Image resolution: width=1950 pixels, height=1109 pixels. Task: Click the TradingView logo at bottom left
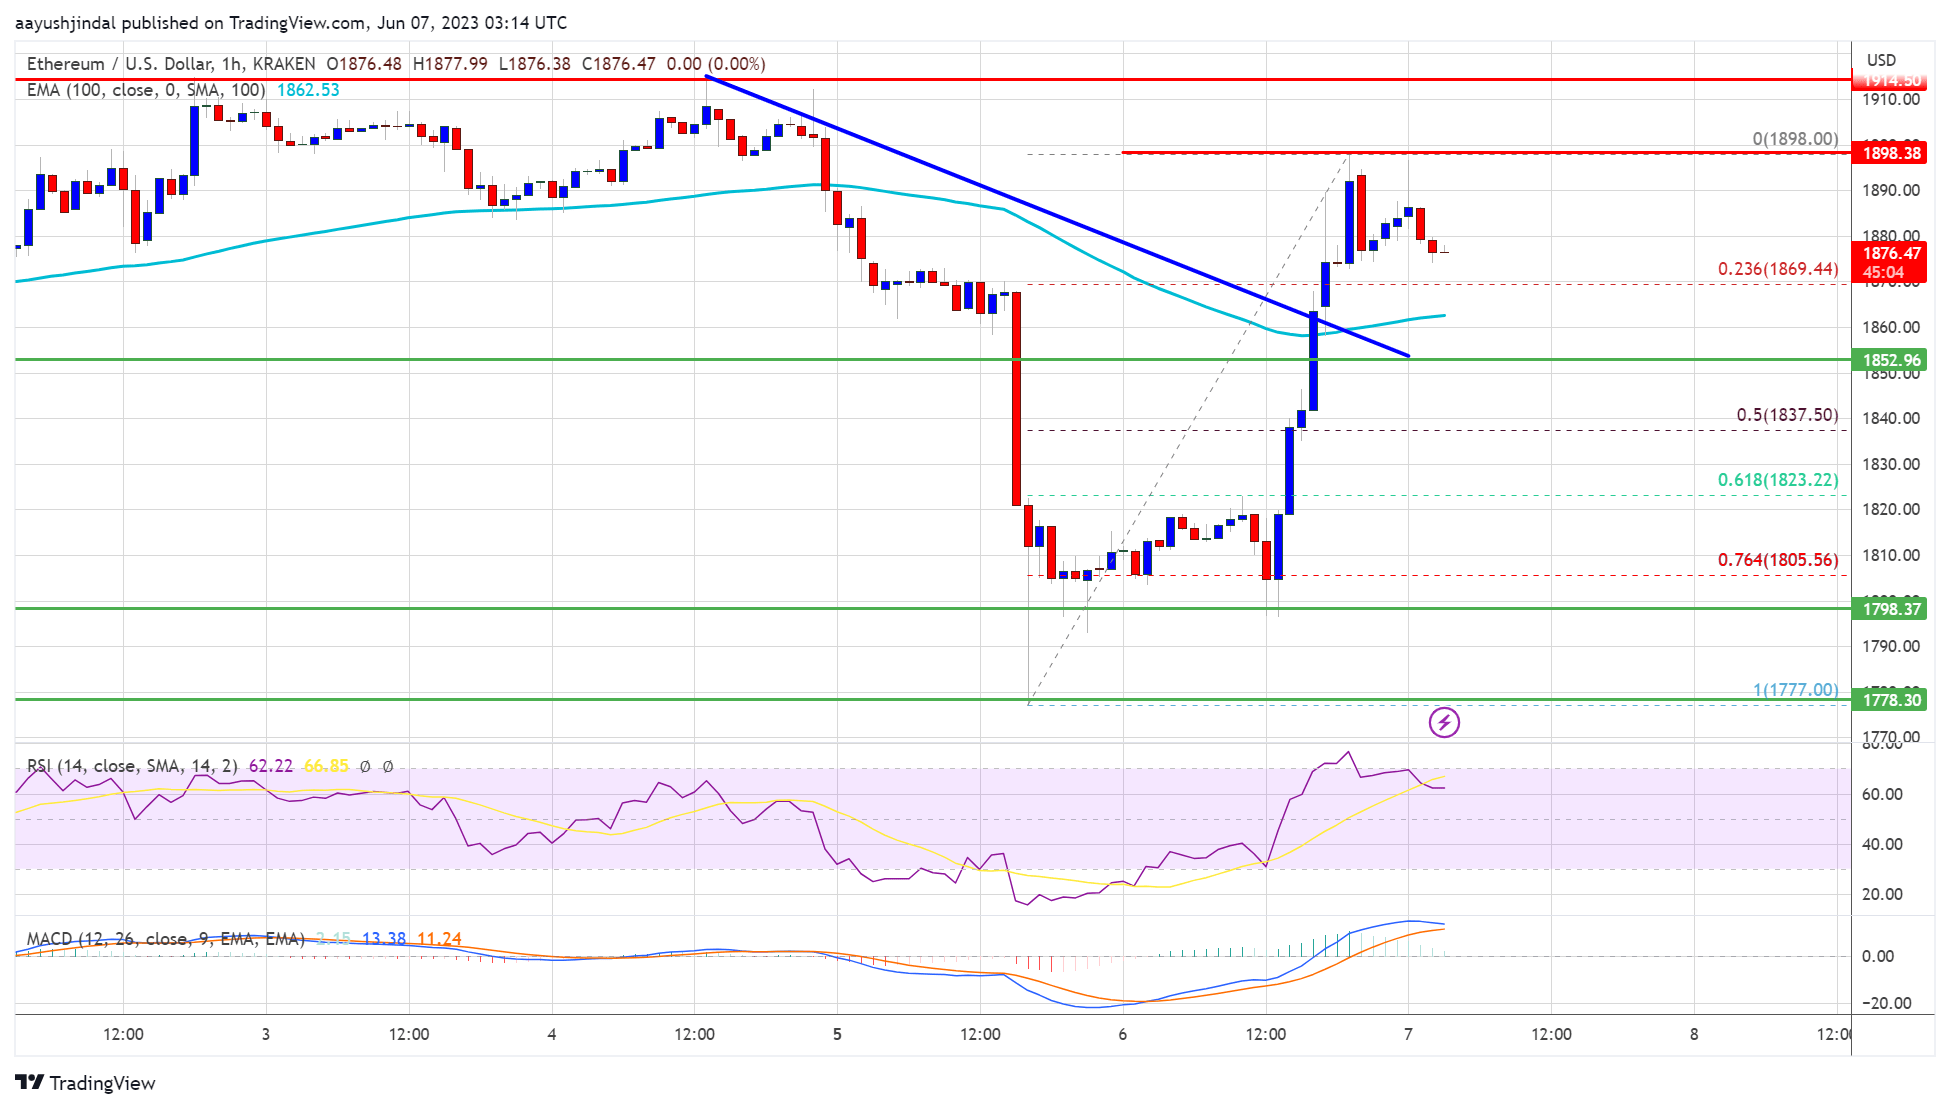tap(85, 1083)
